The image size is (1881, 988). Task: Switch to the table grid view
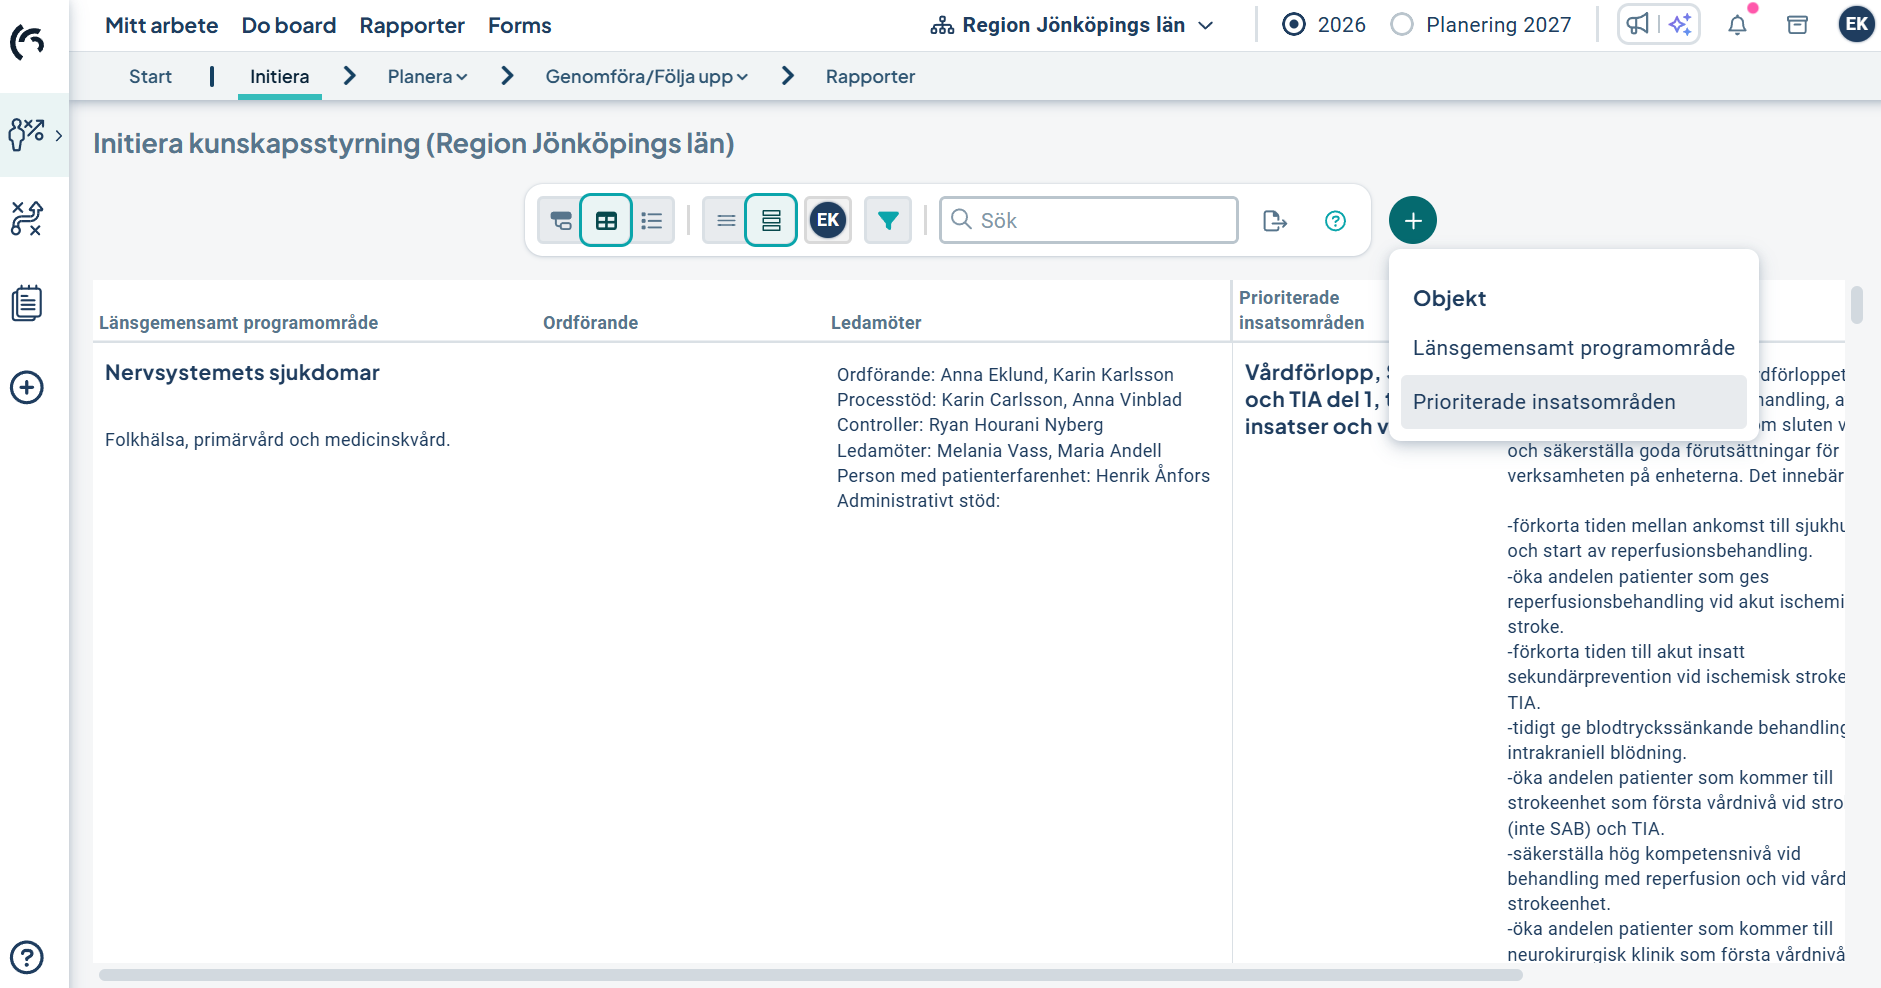[x=606, y=221]
